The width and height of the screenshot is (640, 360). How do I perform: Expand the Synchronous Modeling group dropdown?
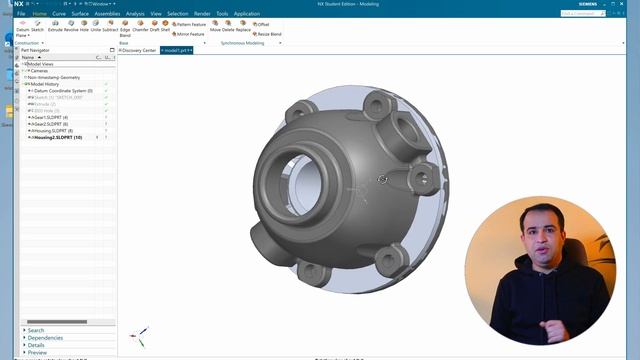pyautogui.click(x=280, y=43)
